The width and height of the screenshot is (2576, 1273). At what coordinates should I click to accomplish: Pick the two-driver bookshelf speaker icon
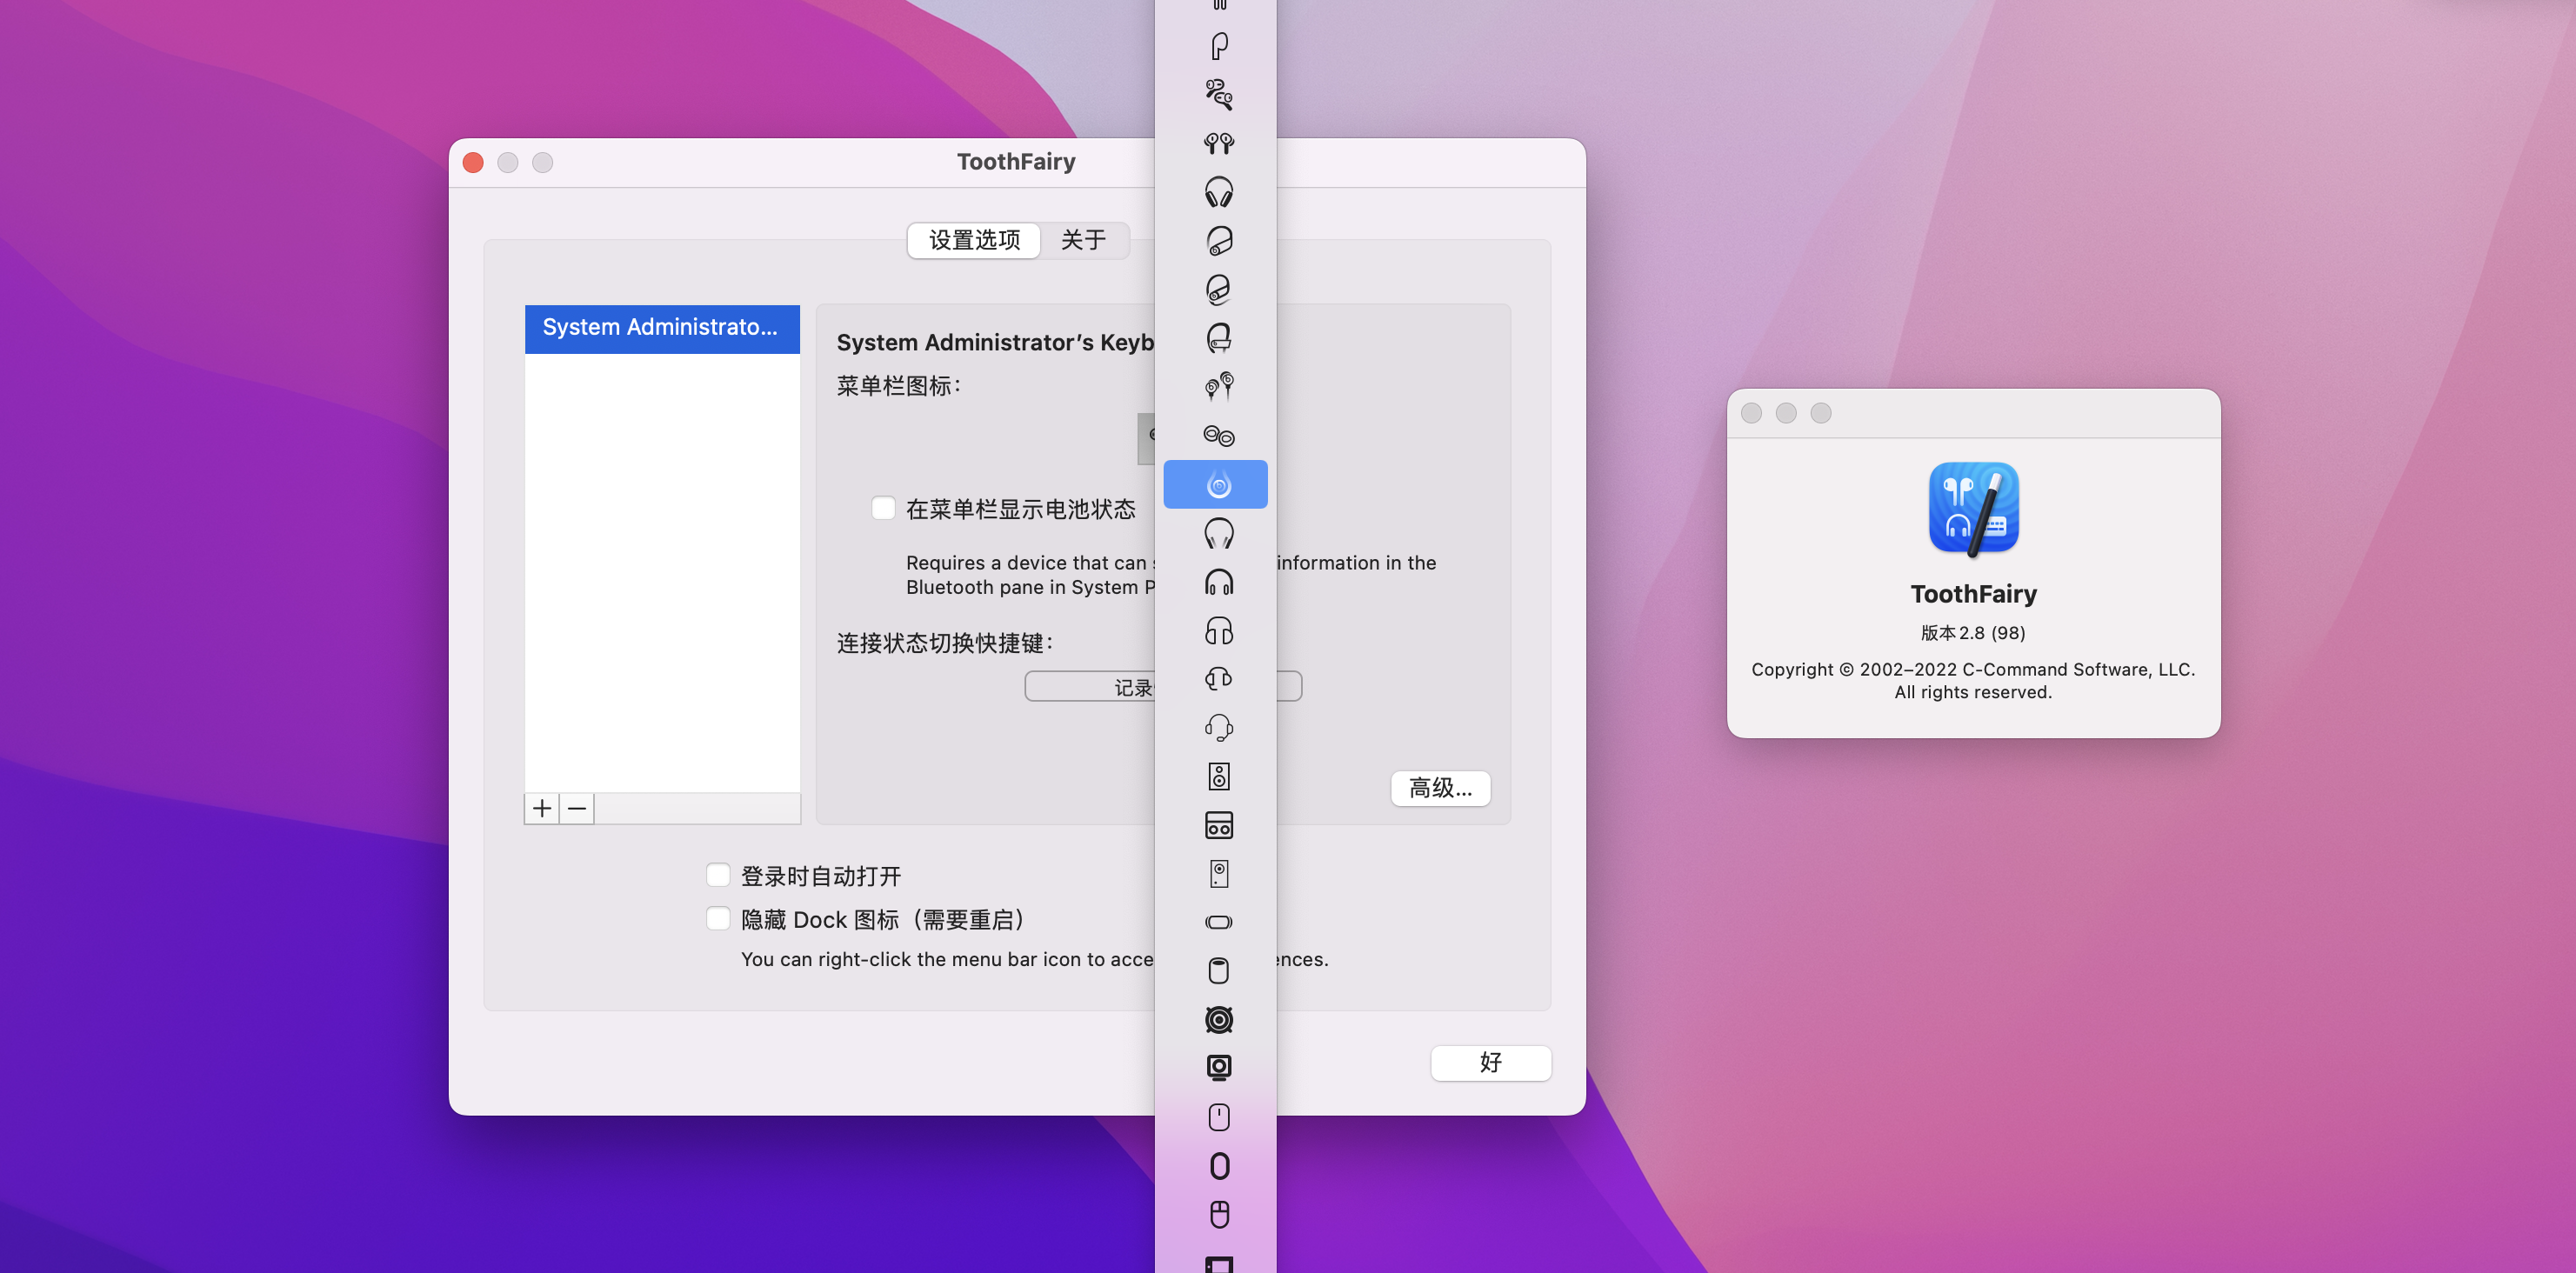click(1218, 776)
